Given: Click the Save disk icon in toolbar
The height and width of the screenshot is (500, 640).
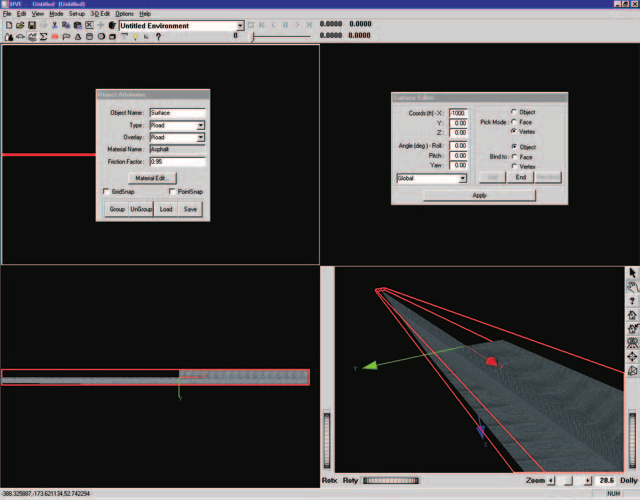Looking at the screenshot, I should (31, 25).
